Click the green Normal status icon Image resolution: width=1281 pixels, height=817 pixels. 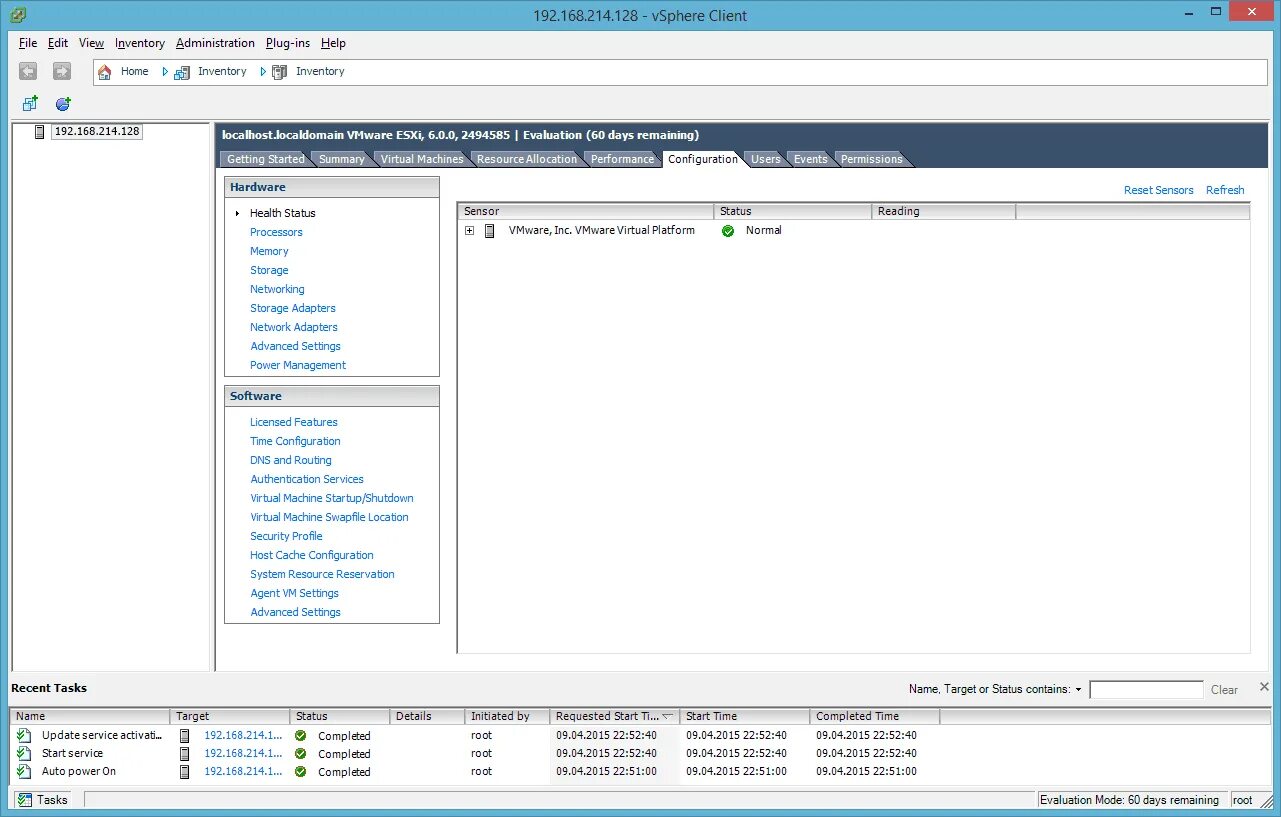[x=728, y=231]
